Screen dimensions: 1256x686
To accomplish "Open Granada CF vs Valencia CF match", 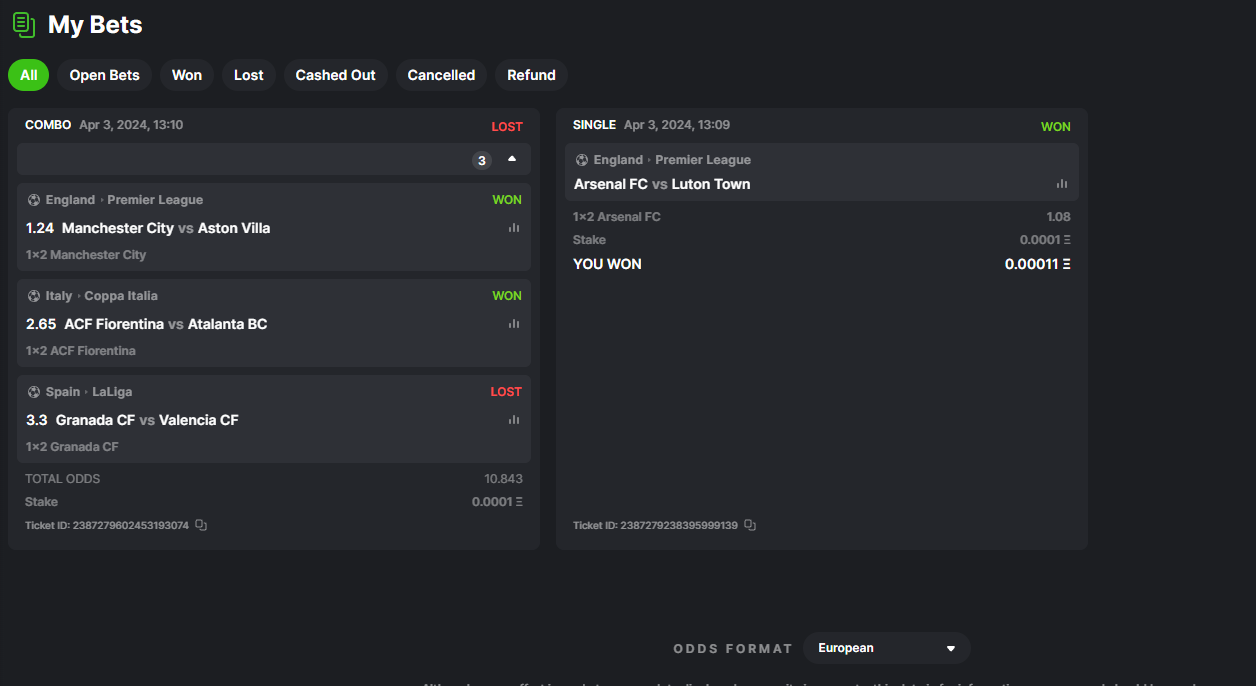I will pos(147,420).
